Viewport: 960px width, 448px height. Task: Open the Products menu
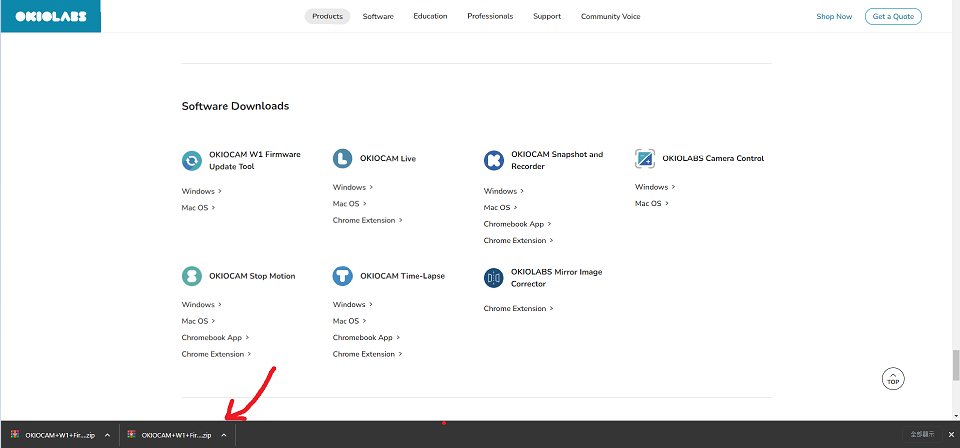(328, 17)
